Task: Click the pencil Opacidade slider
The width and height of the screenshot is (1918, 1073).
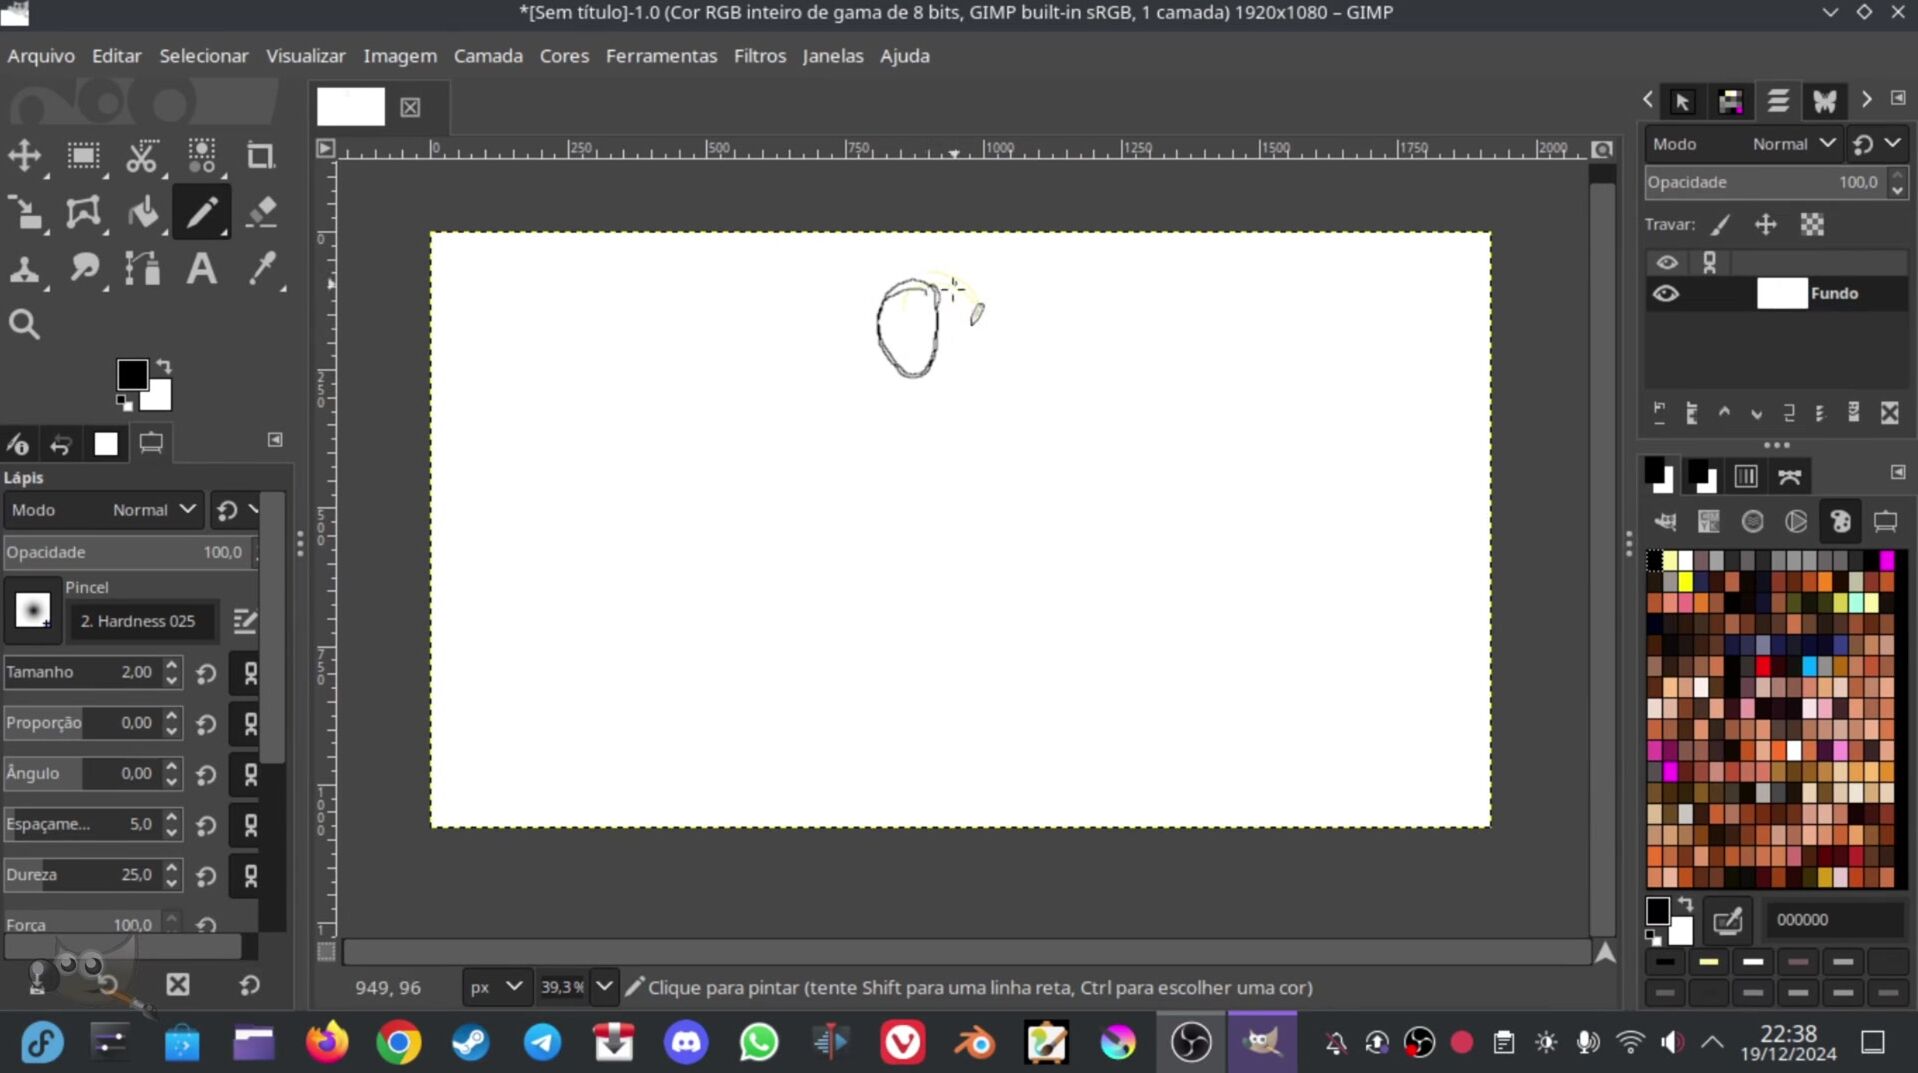Action: (130, 552)
